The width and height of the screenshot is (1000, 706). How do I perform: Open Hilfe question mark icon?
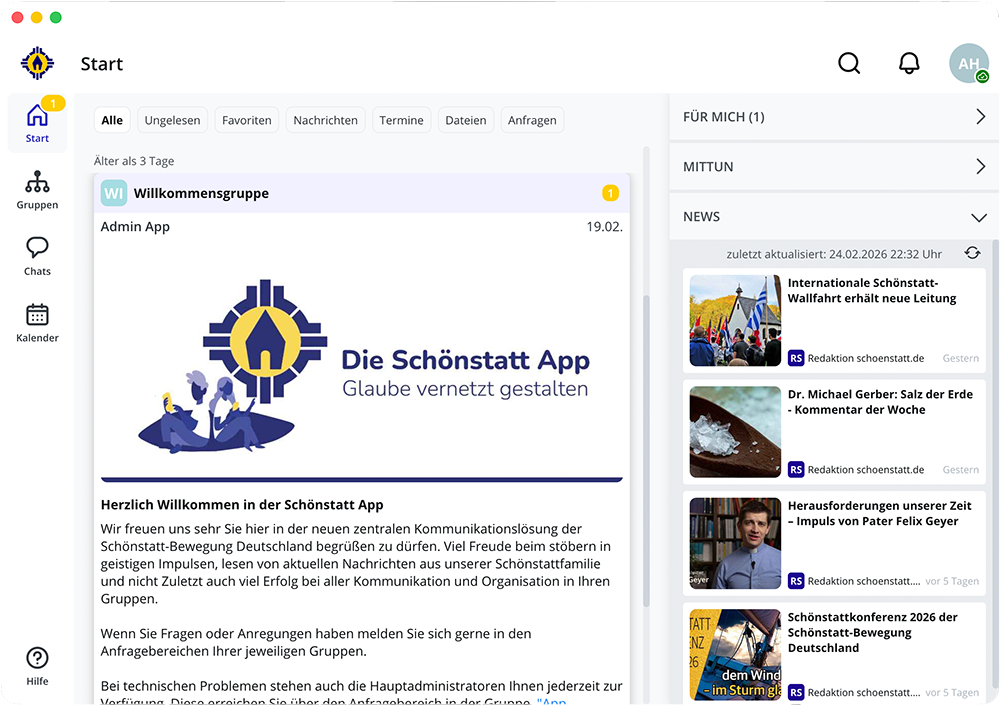tap(37, 666)
